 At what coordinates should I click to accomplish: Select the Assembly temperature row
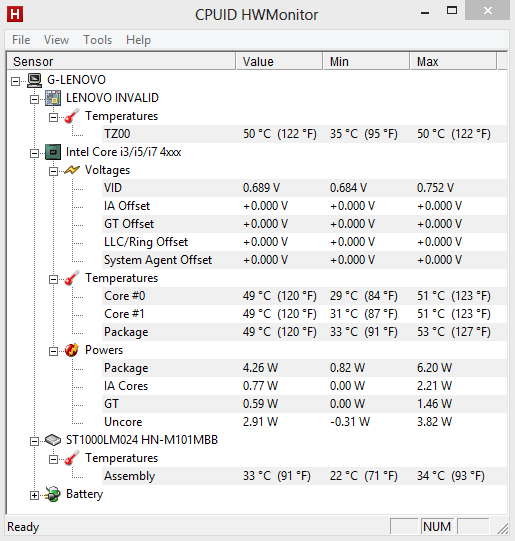click(x=305, y=476)
